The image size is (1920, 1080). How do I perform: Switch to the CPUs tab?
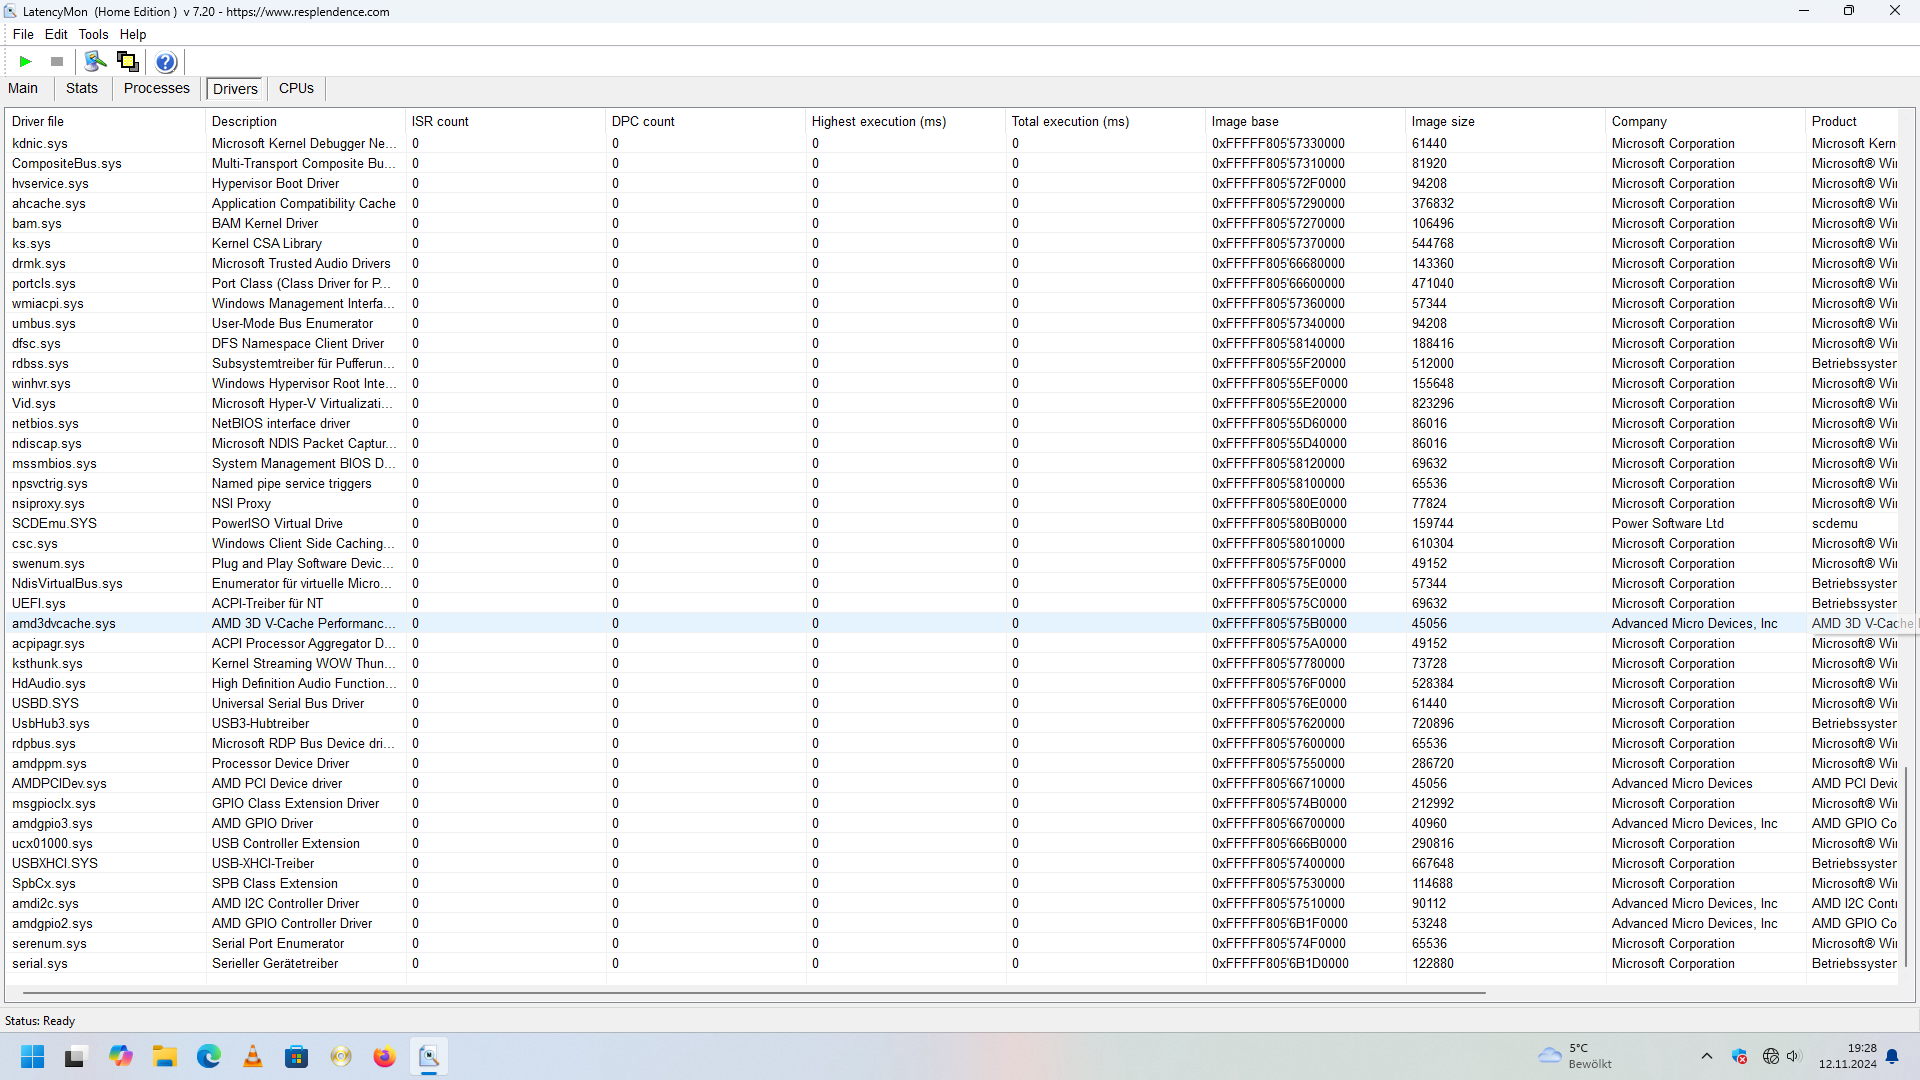pos(296,88)
